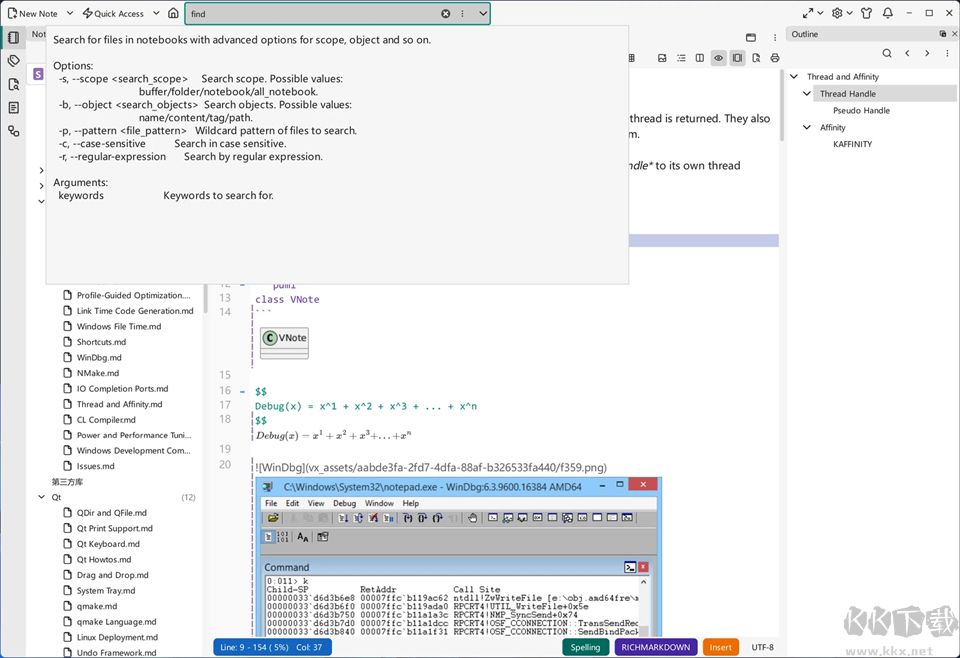This screenshot has width=960, height=658.
Task: Open the Outline panel's three-dot menu
Action: pos(947,53)
